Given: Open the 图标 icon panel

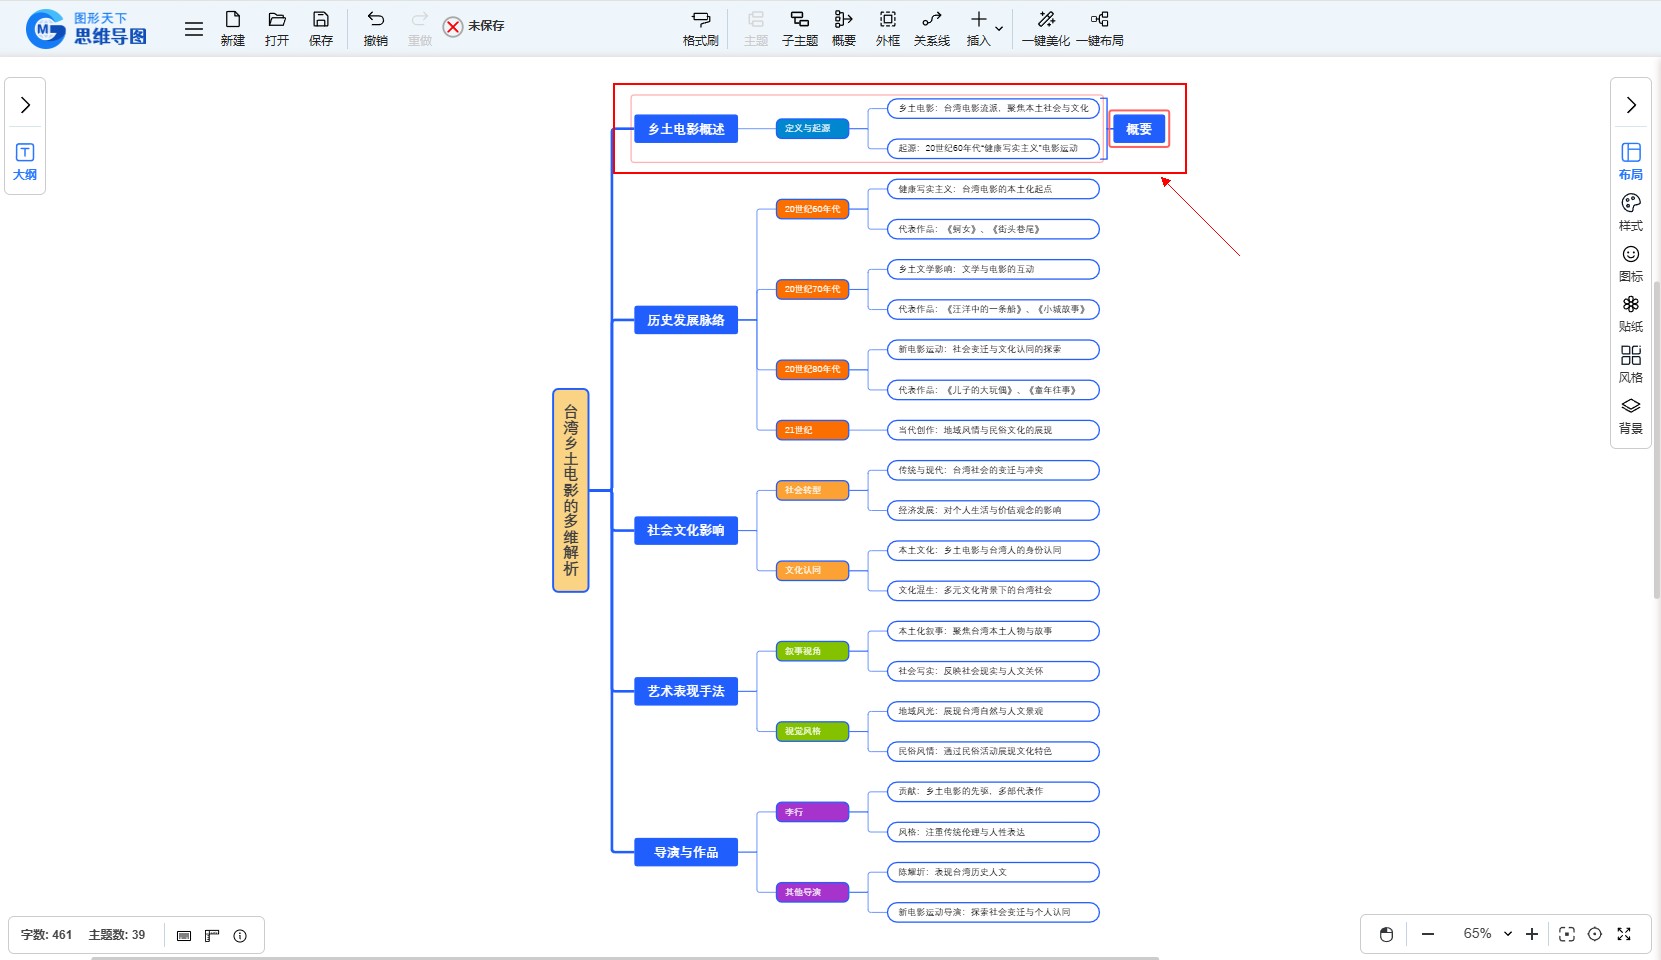Looking at the screenshot, I should [1630, 263].
